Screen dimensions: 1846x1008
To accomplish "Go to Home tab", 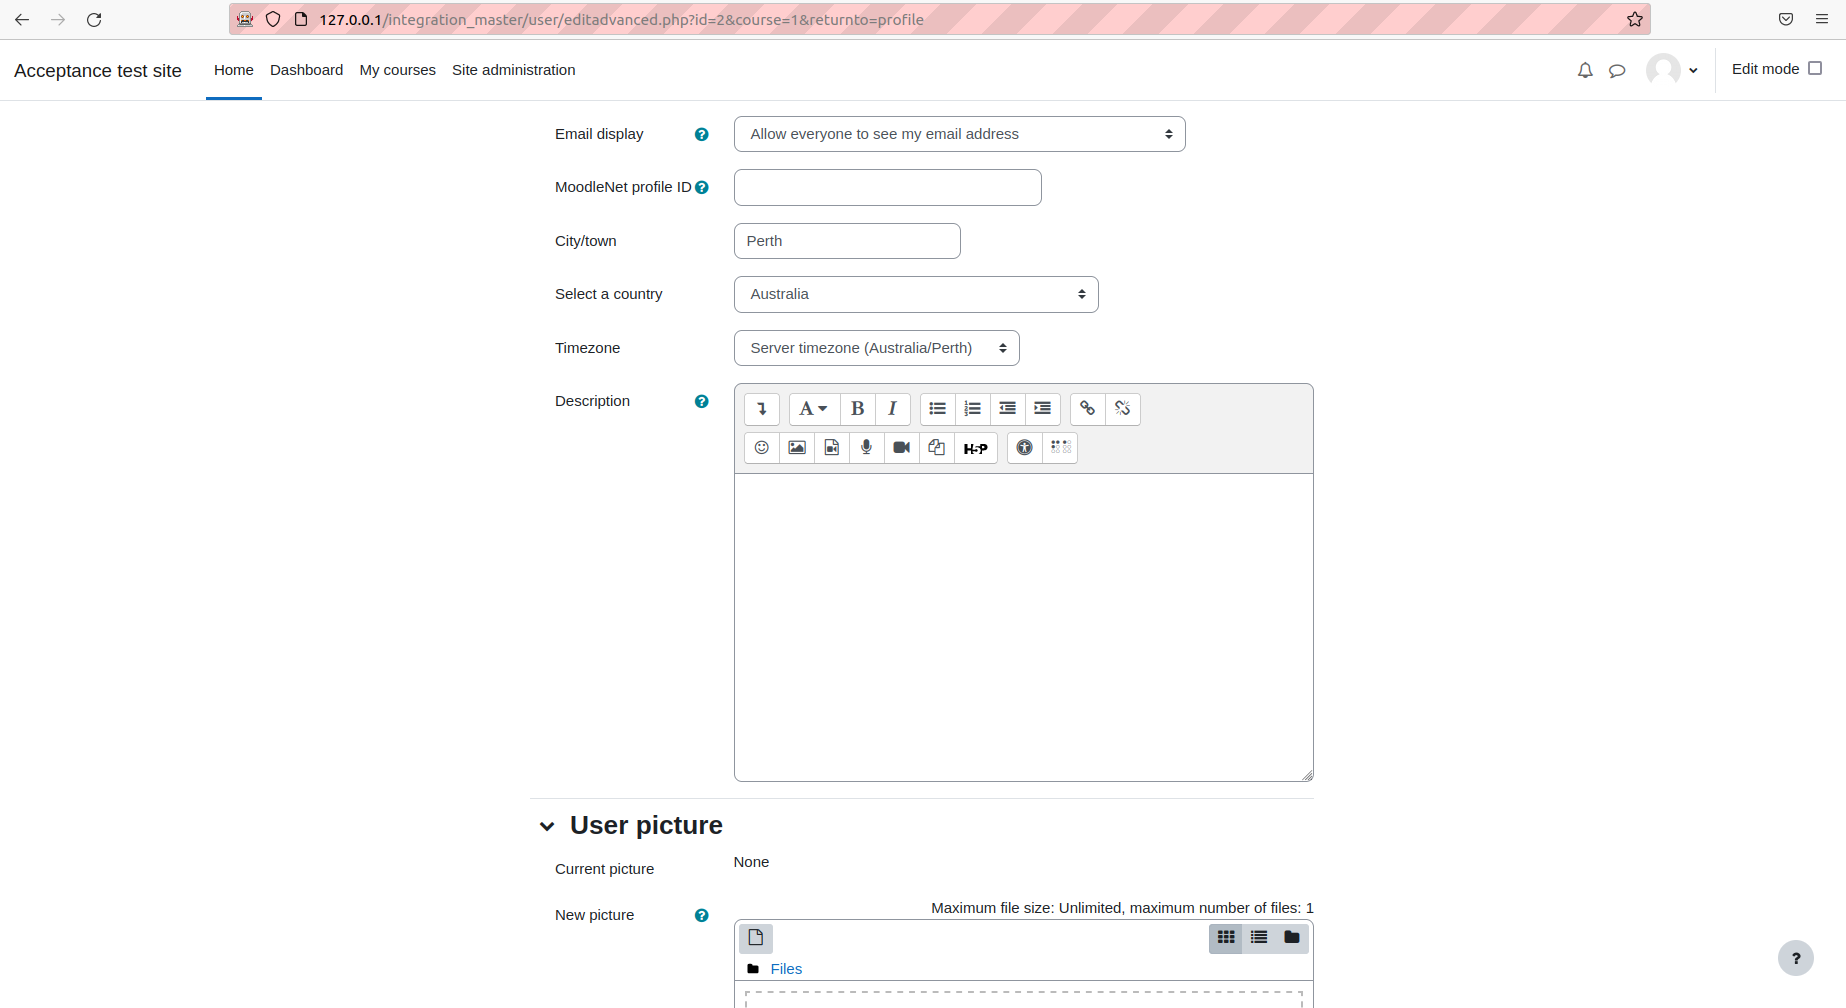I will (234, 70).
